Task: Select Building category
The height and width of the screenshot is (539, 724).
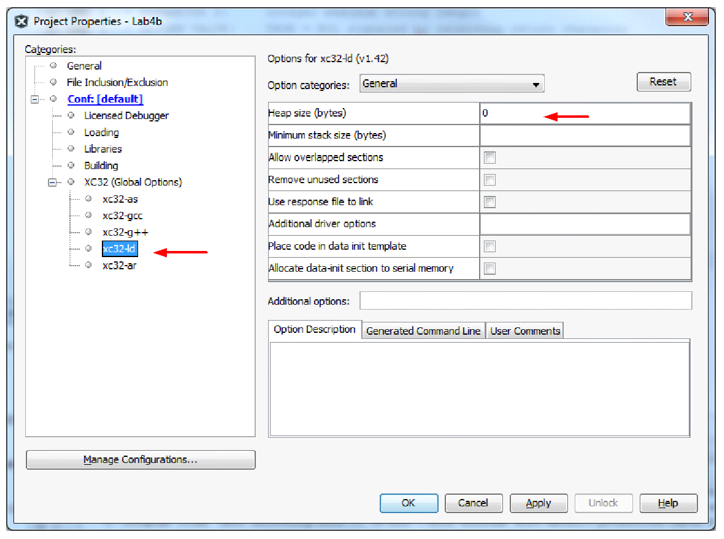Action: 101,165
